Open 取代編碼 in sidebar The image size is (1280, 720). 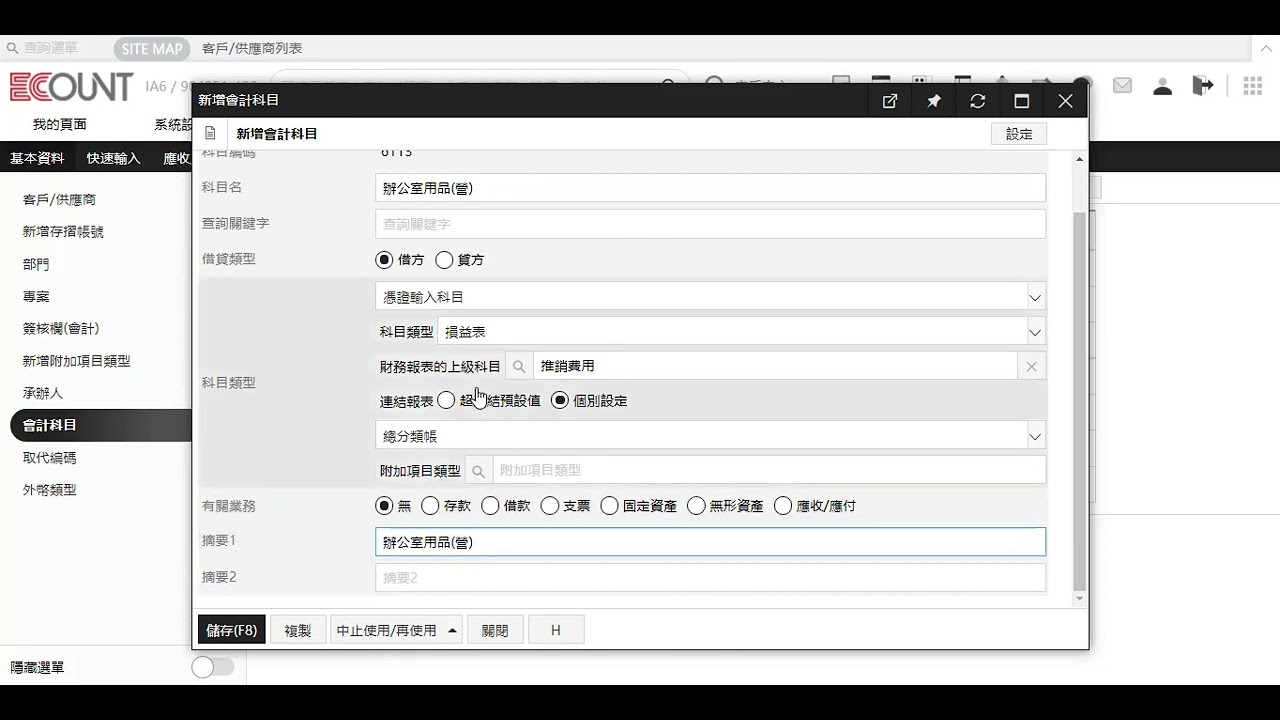49,458
